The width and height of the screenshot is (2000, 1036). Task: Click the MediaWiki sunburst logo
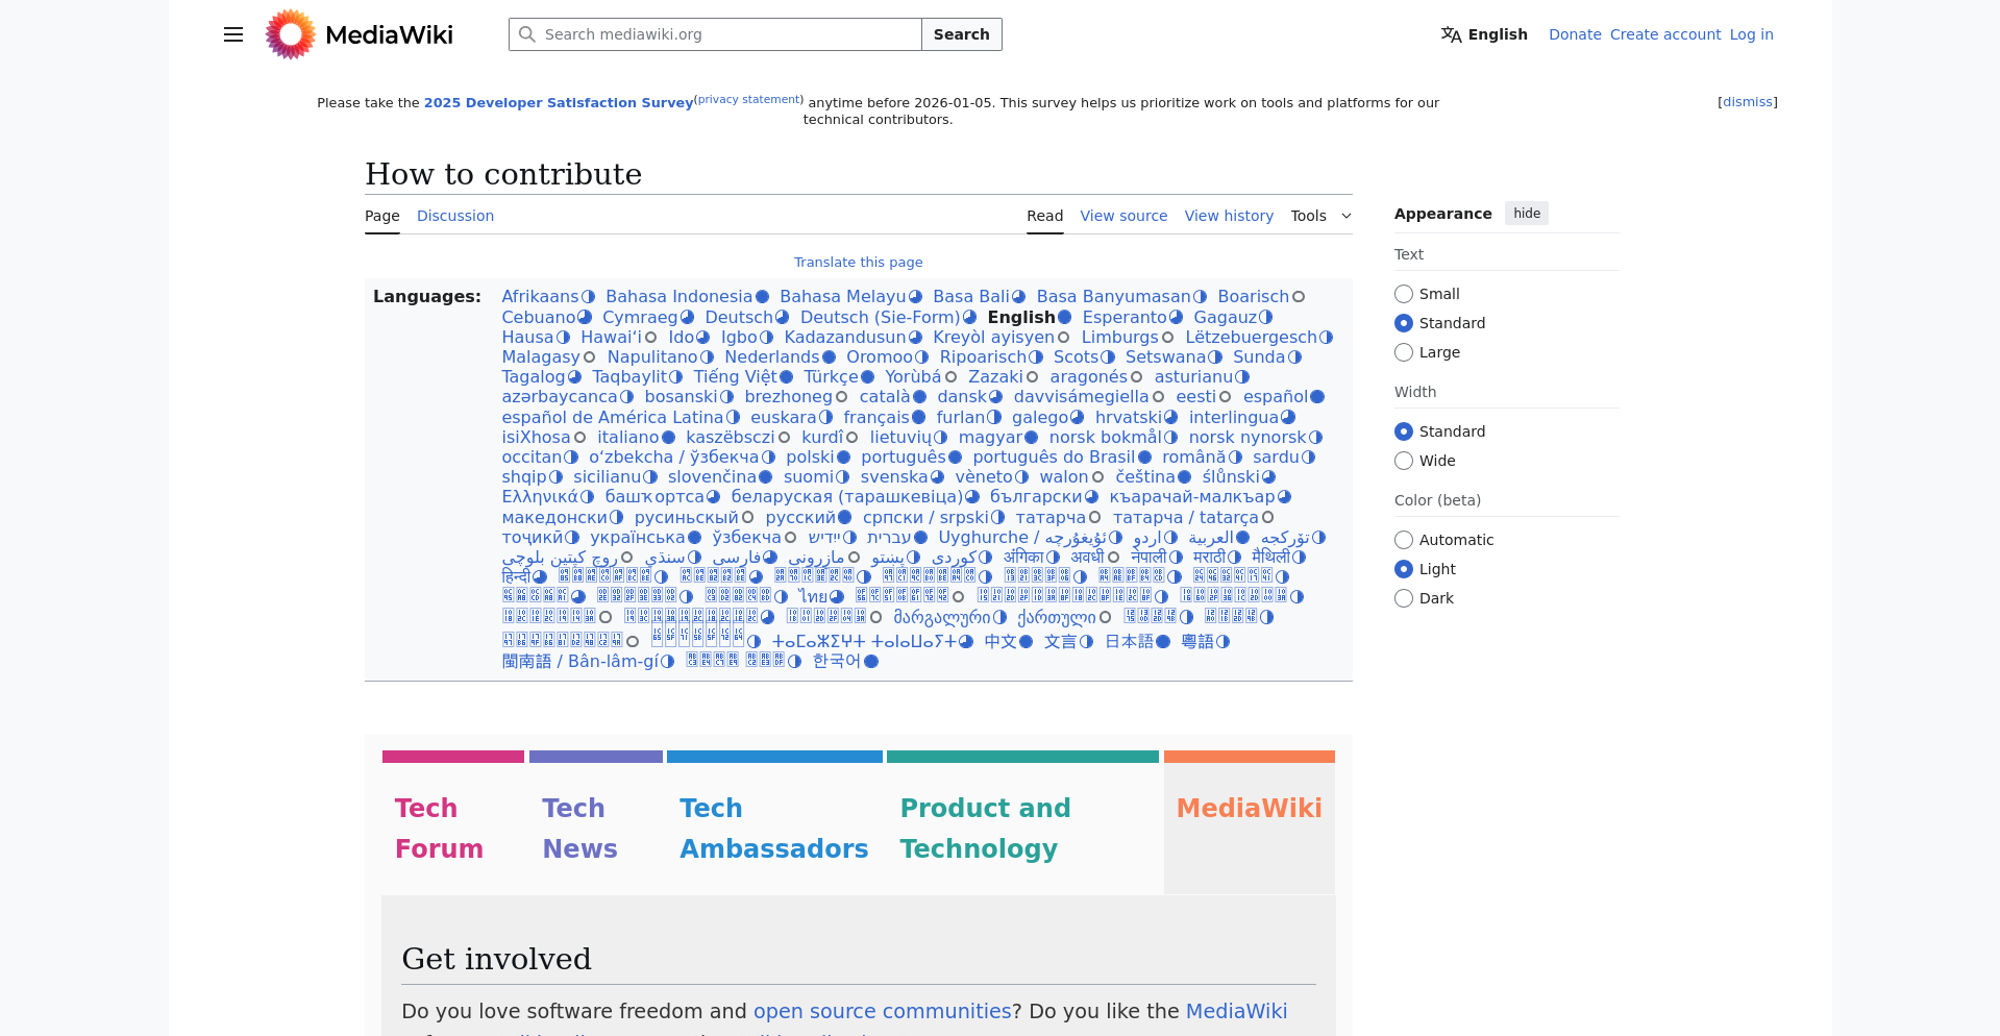click(x=289, y=34)
